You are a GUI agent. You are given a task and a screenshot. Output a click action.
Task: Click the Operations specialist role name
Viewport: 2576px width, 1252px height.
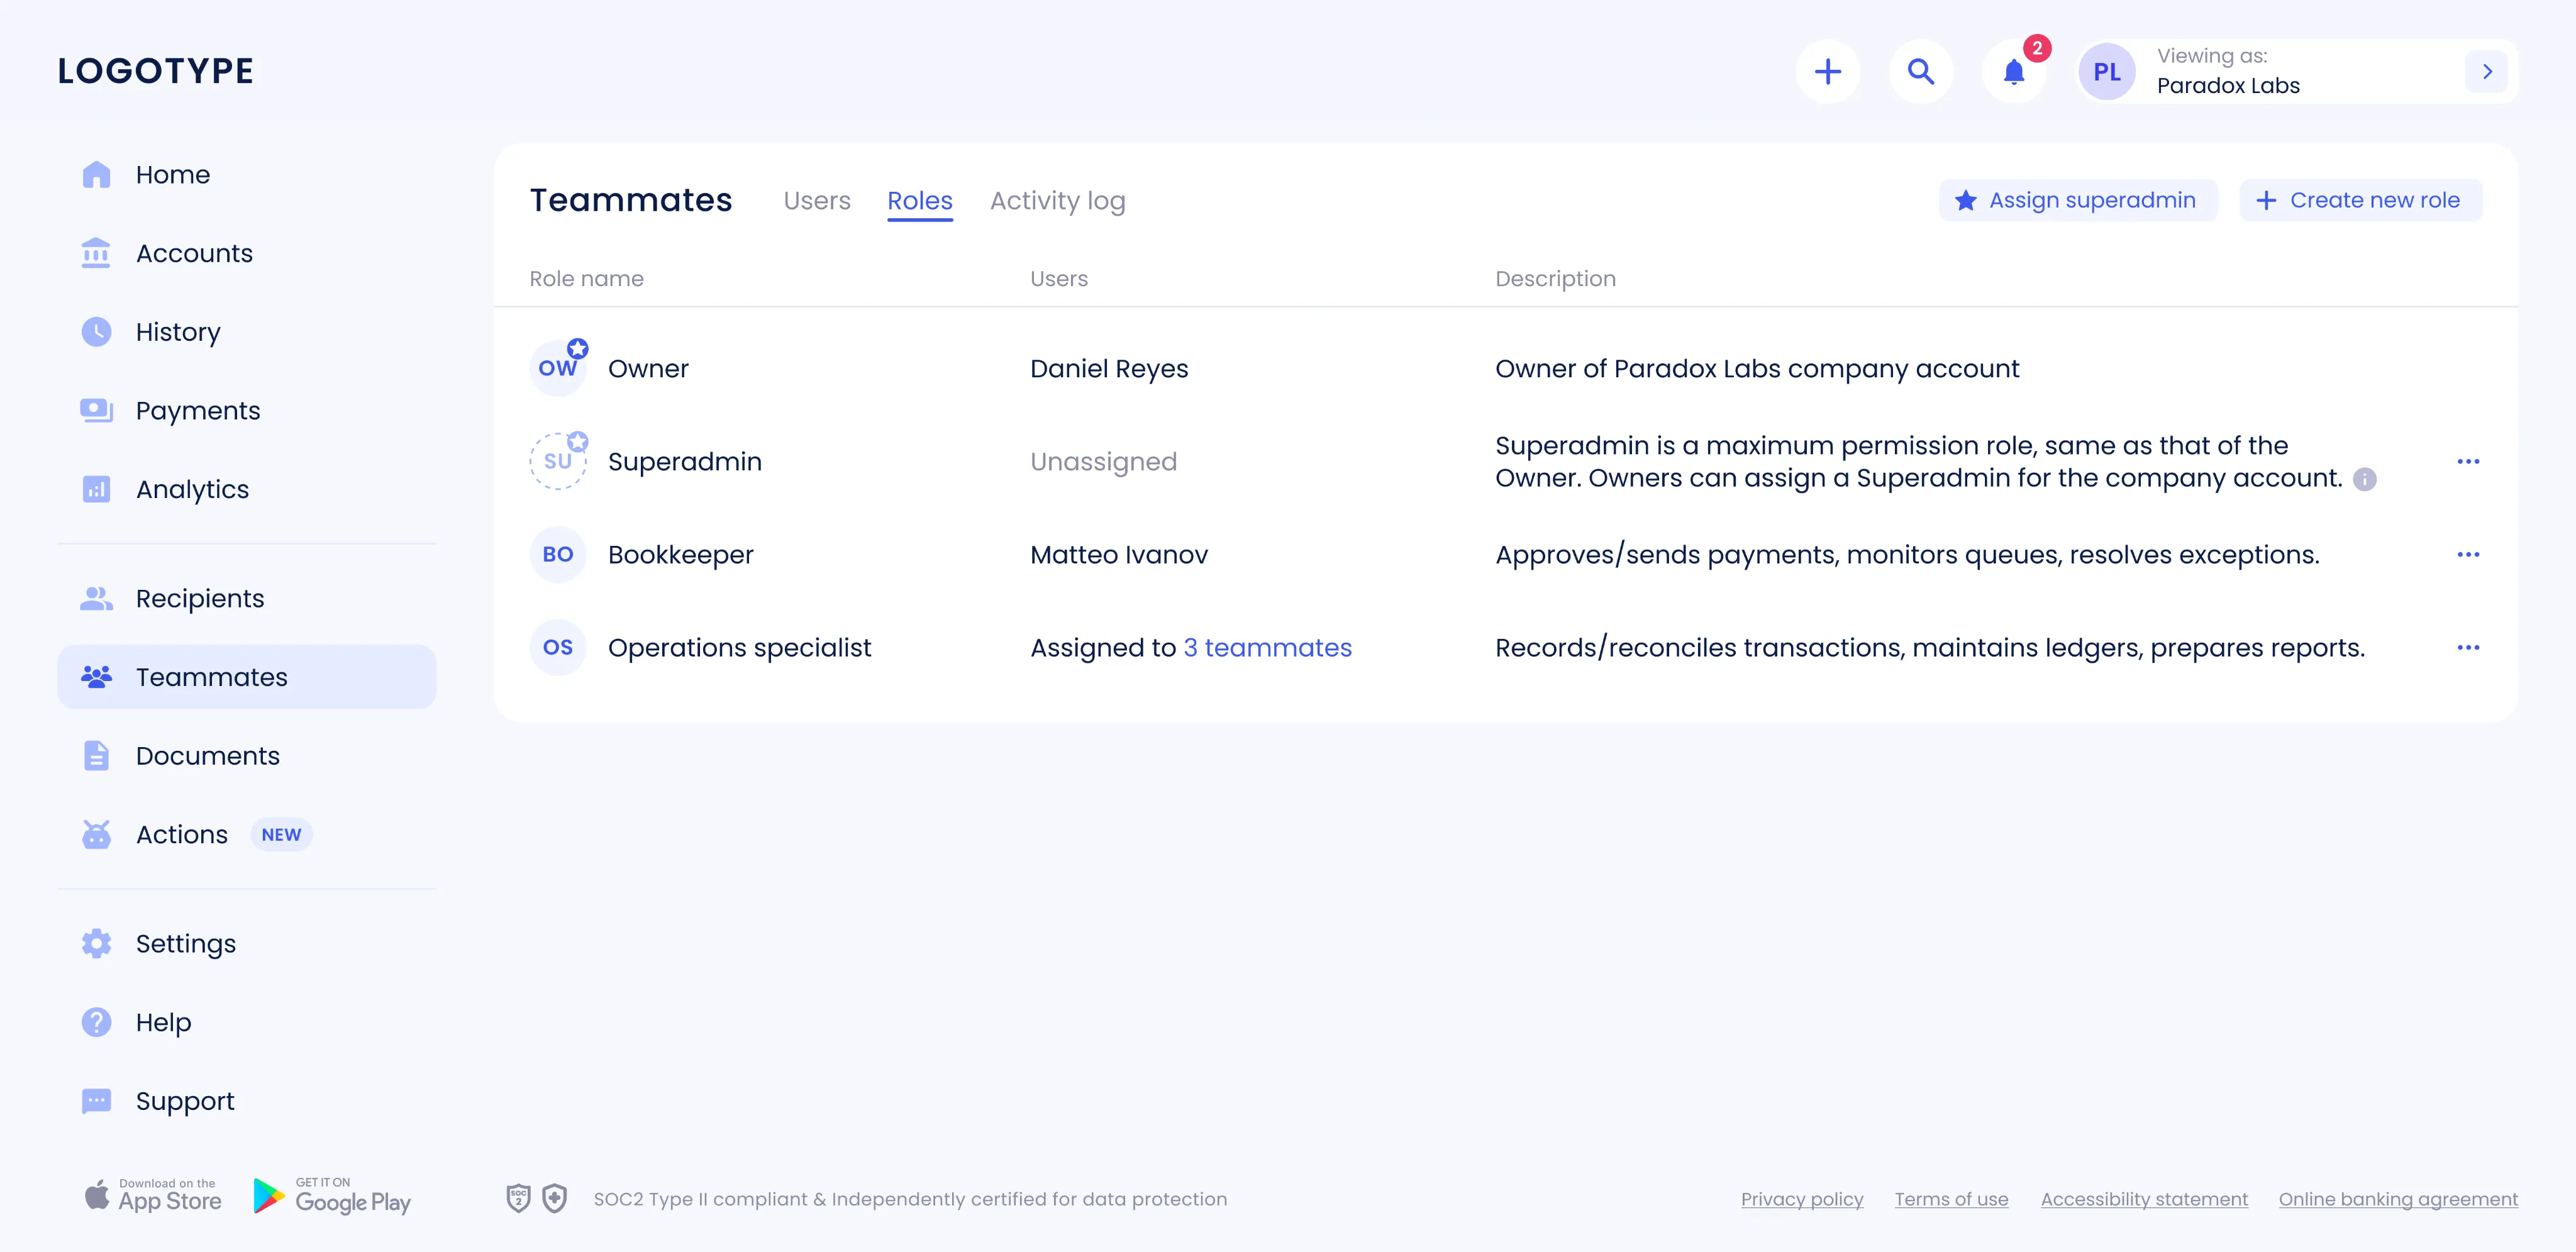(x=739, y=648)
